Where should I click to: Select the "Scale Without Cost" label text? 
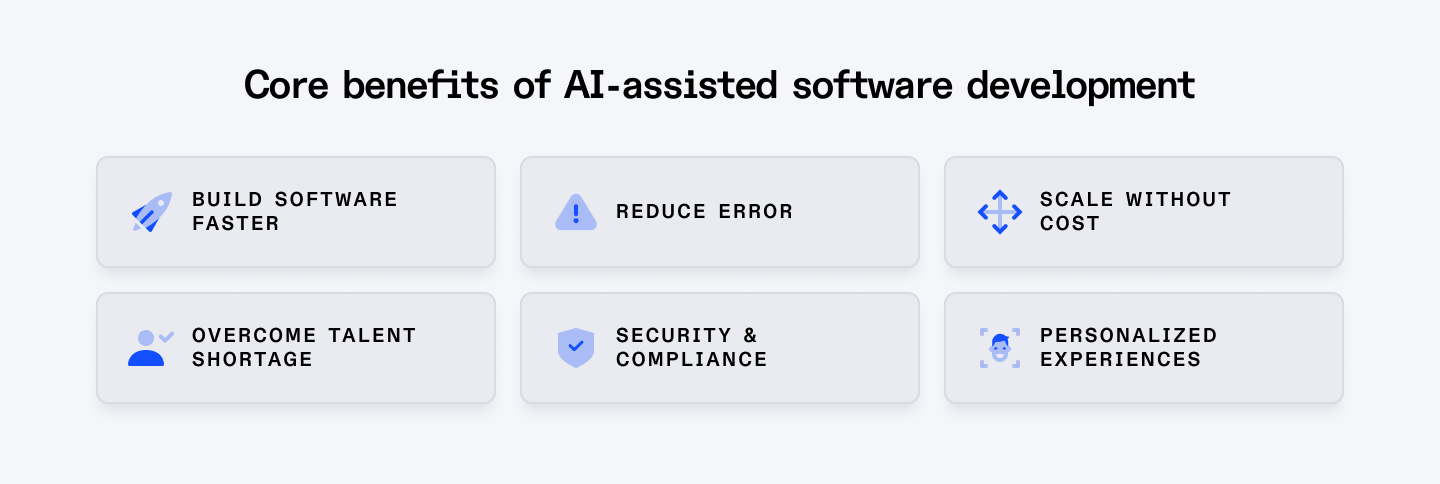[x=1135, y=211]
